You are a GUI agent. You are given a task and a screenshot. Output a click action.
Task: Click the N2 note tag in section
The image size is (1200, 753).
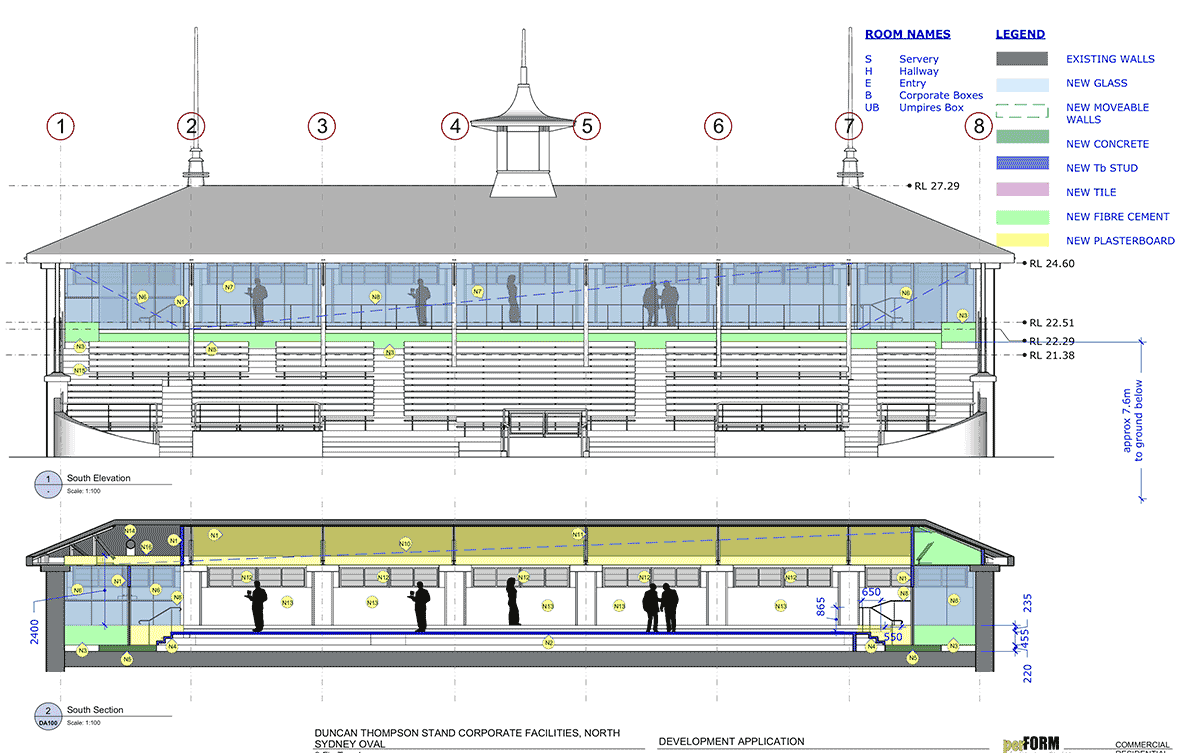pyautogui.click(x=548, y=643)
